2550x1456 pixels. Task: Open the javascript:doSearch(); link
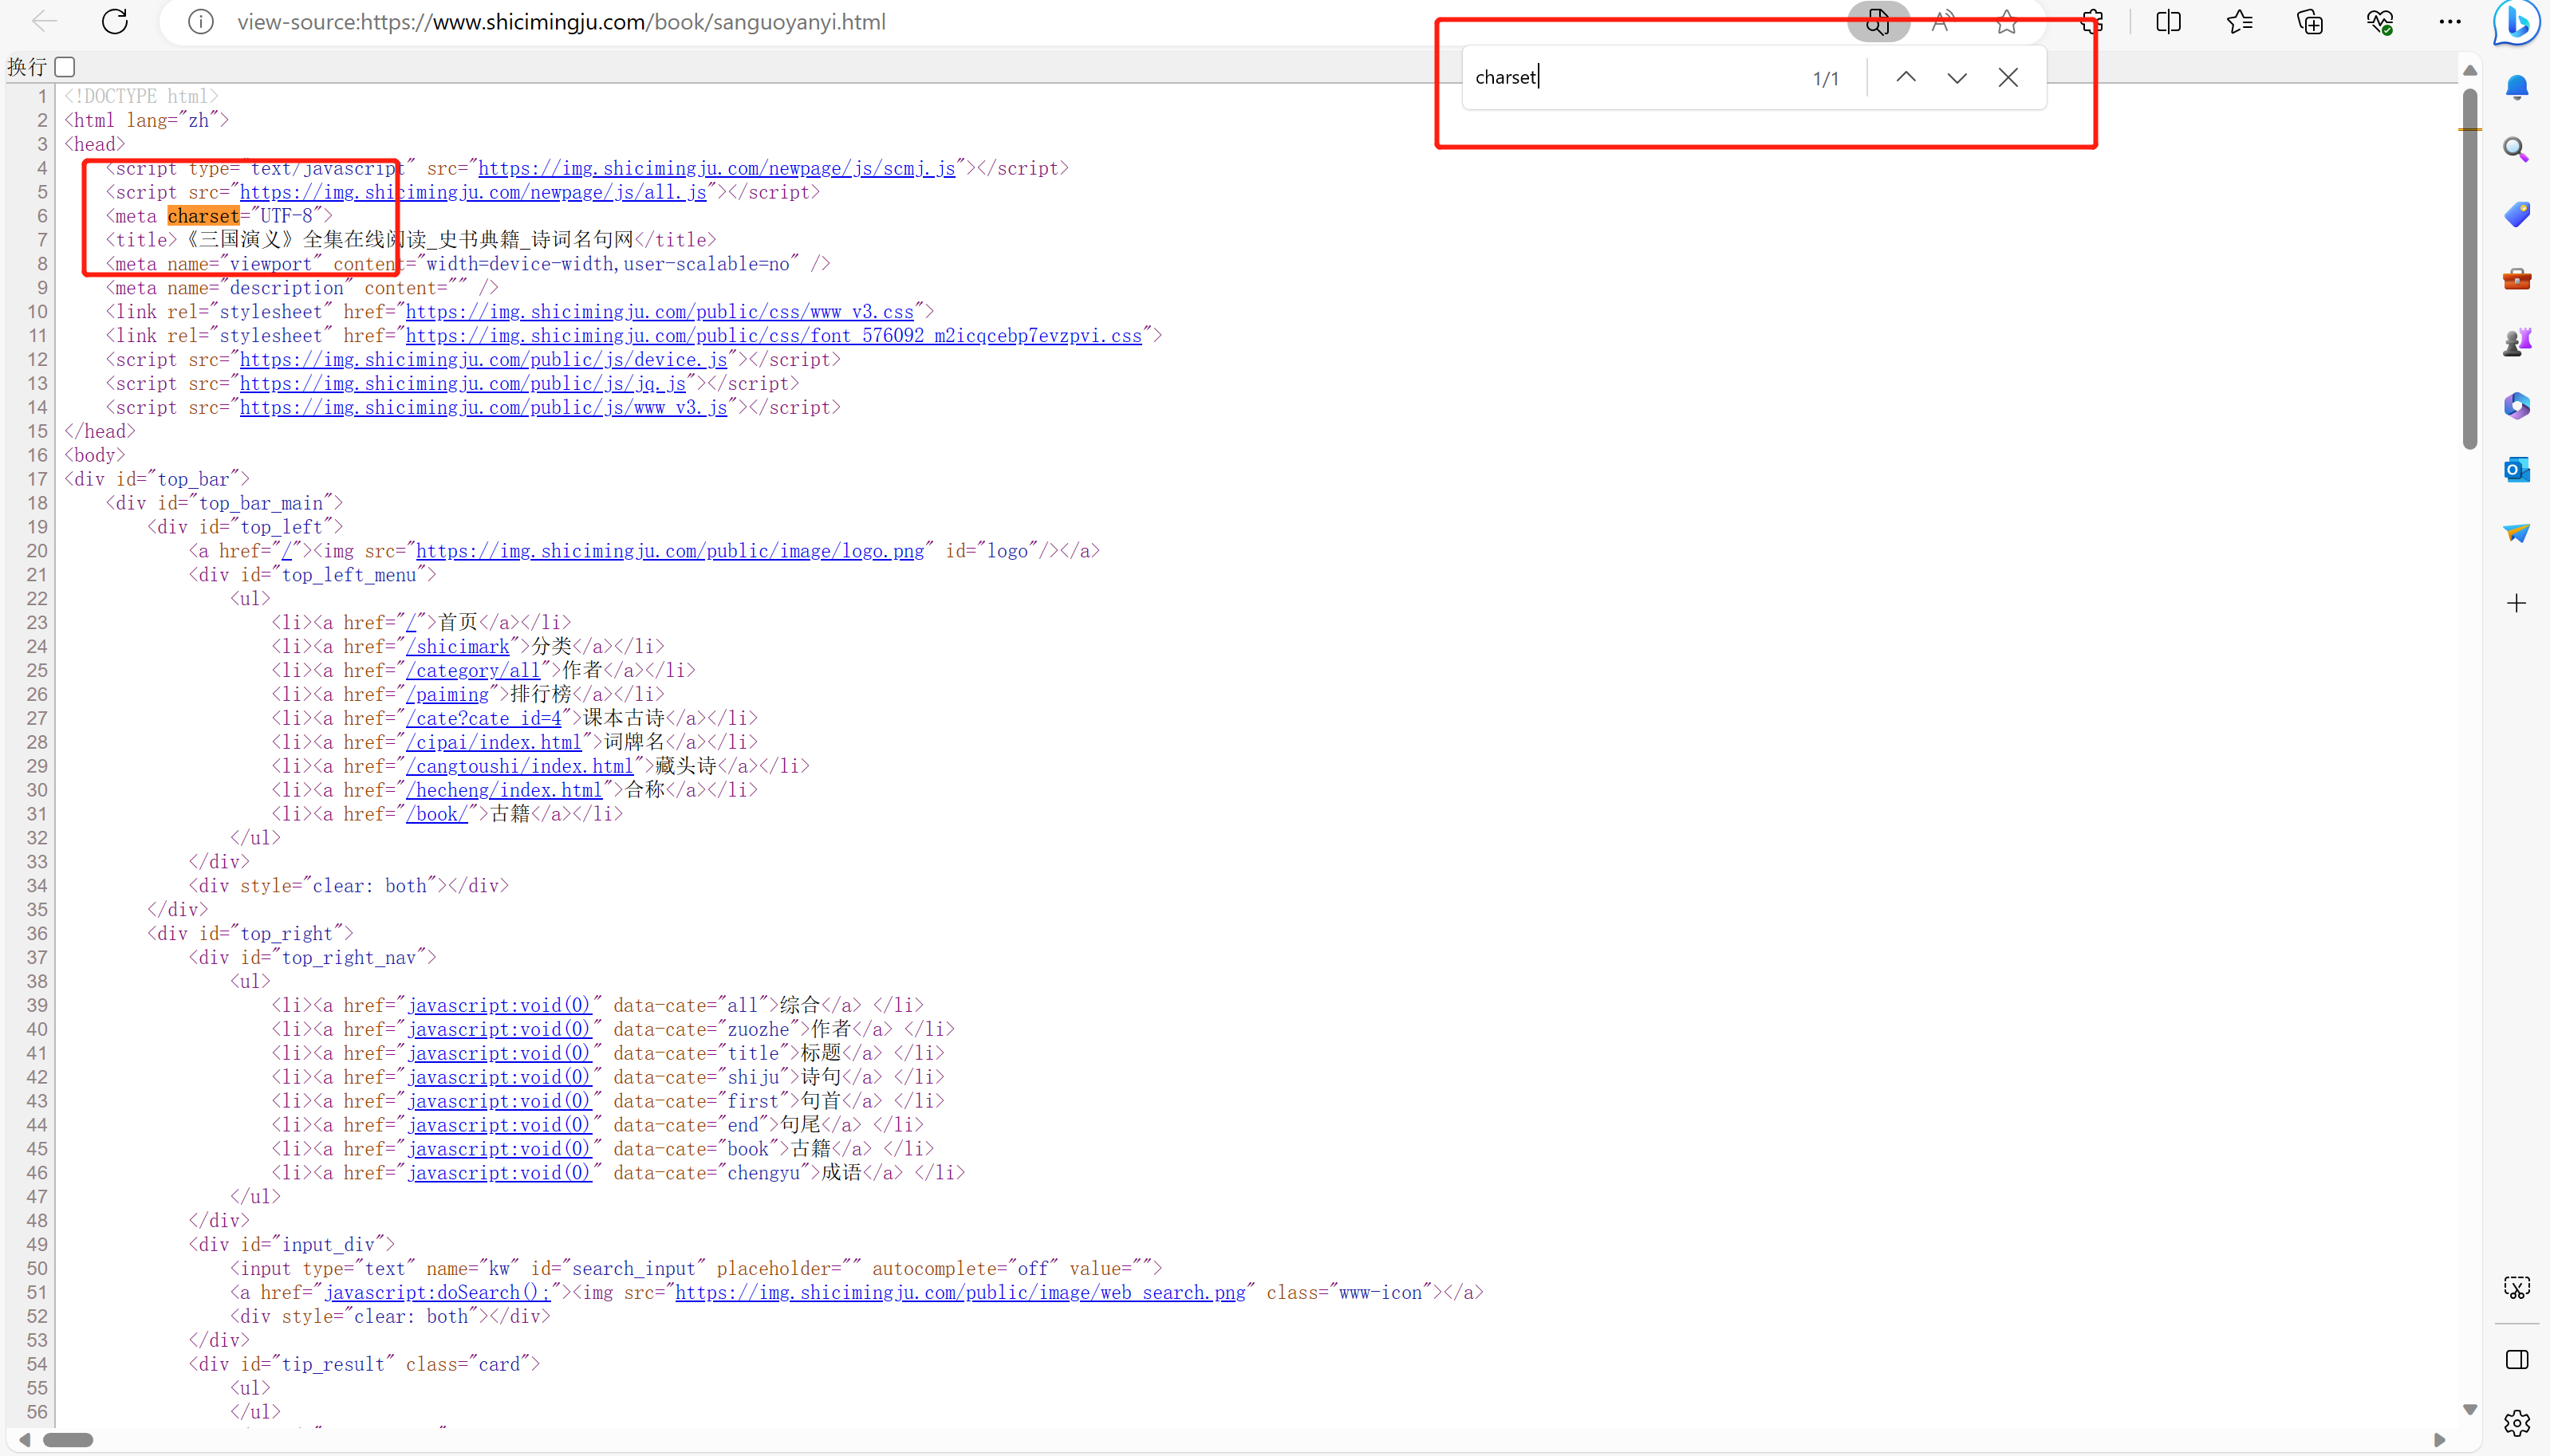click(436, 1293)
